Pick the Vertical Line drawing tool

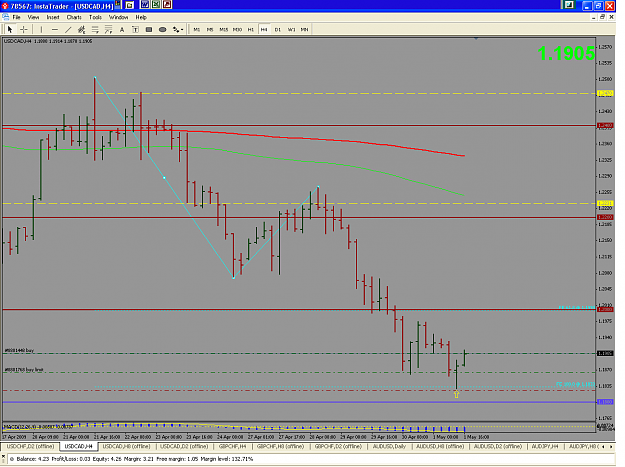(41, 29)
